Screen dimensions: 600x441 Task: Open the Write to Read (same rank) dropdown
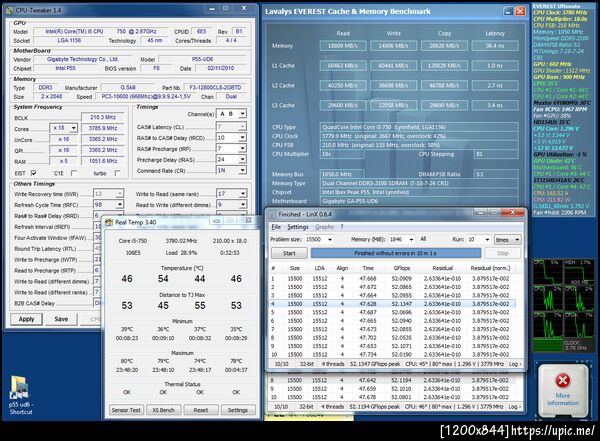tap(242, 194)
